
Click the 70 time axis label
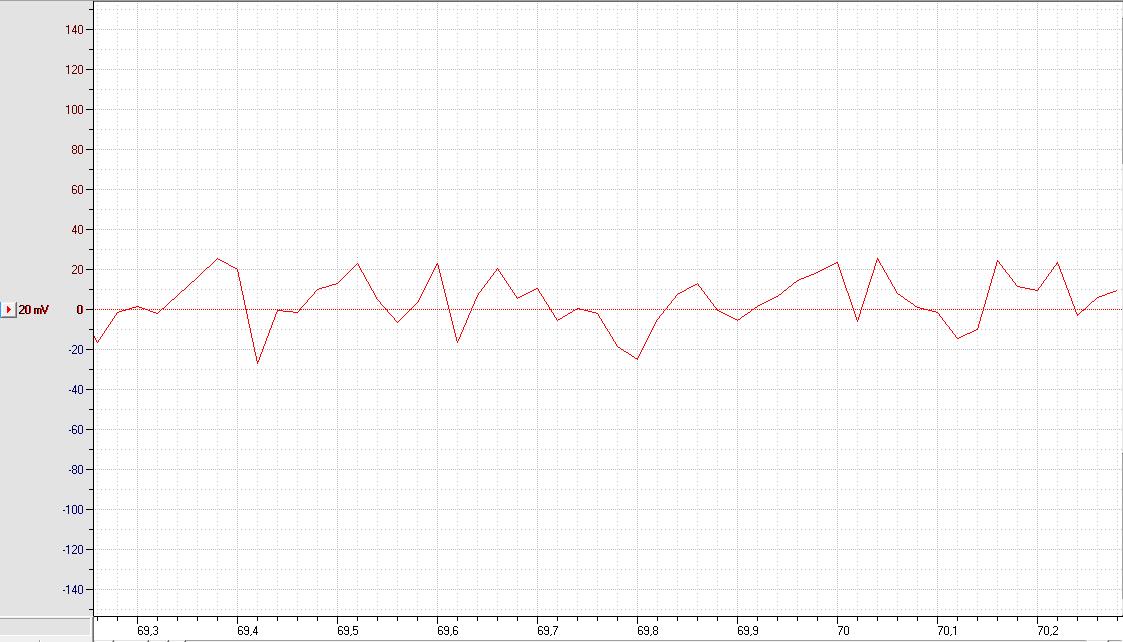tap(844, 631)
